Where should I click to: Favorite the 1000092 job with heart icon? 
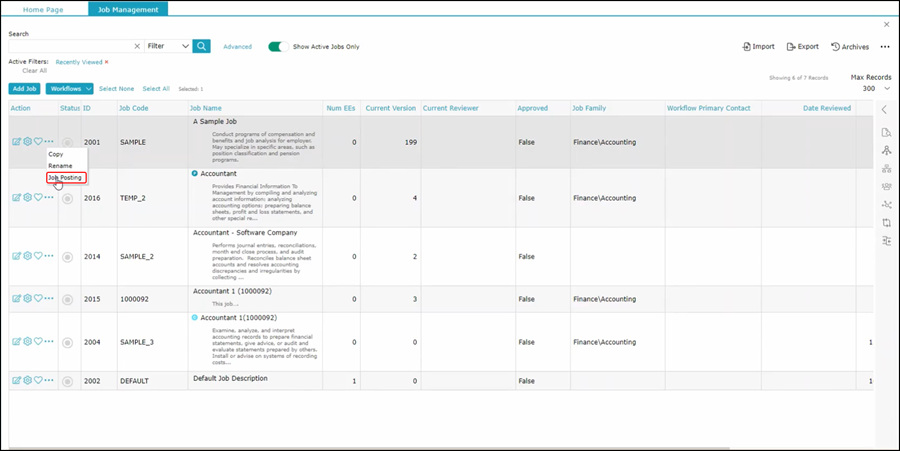38,298
